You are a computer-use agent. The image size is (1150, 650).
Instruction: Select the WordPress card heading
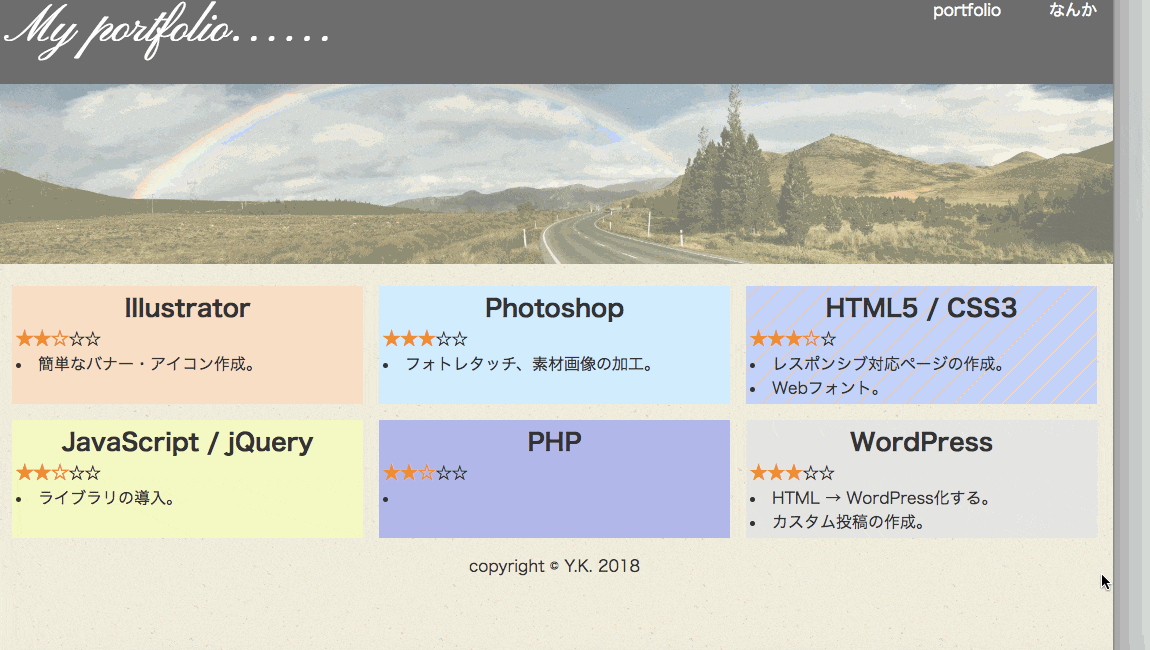(x=921, y=442)
